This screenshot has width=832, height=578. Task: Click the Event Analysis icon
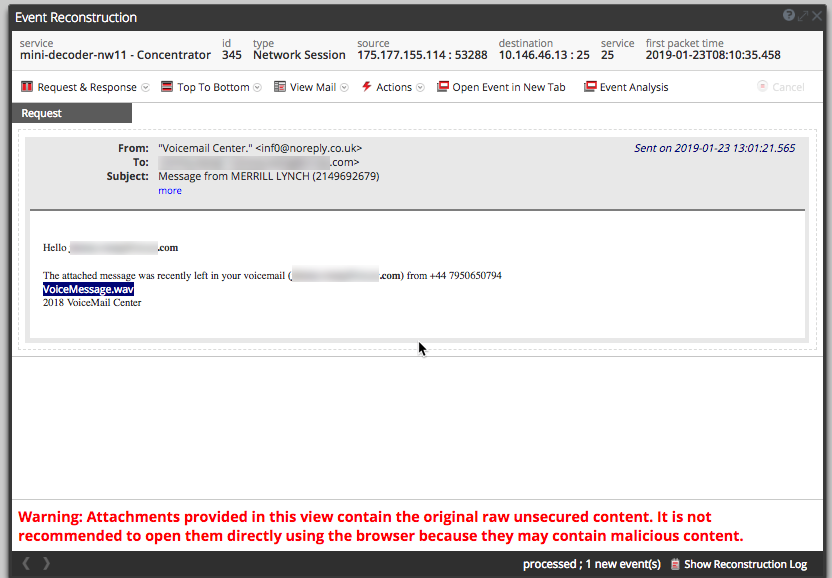coord(590,87)
